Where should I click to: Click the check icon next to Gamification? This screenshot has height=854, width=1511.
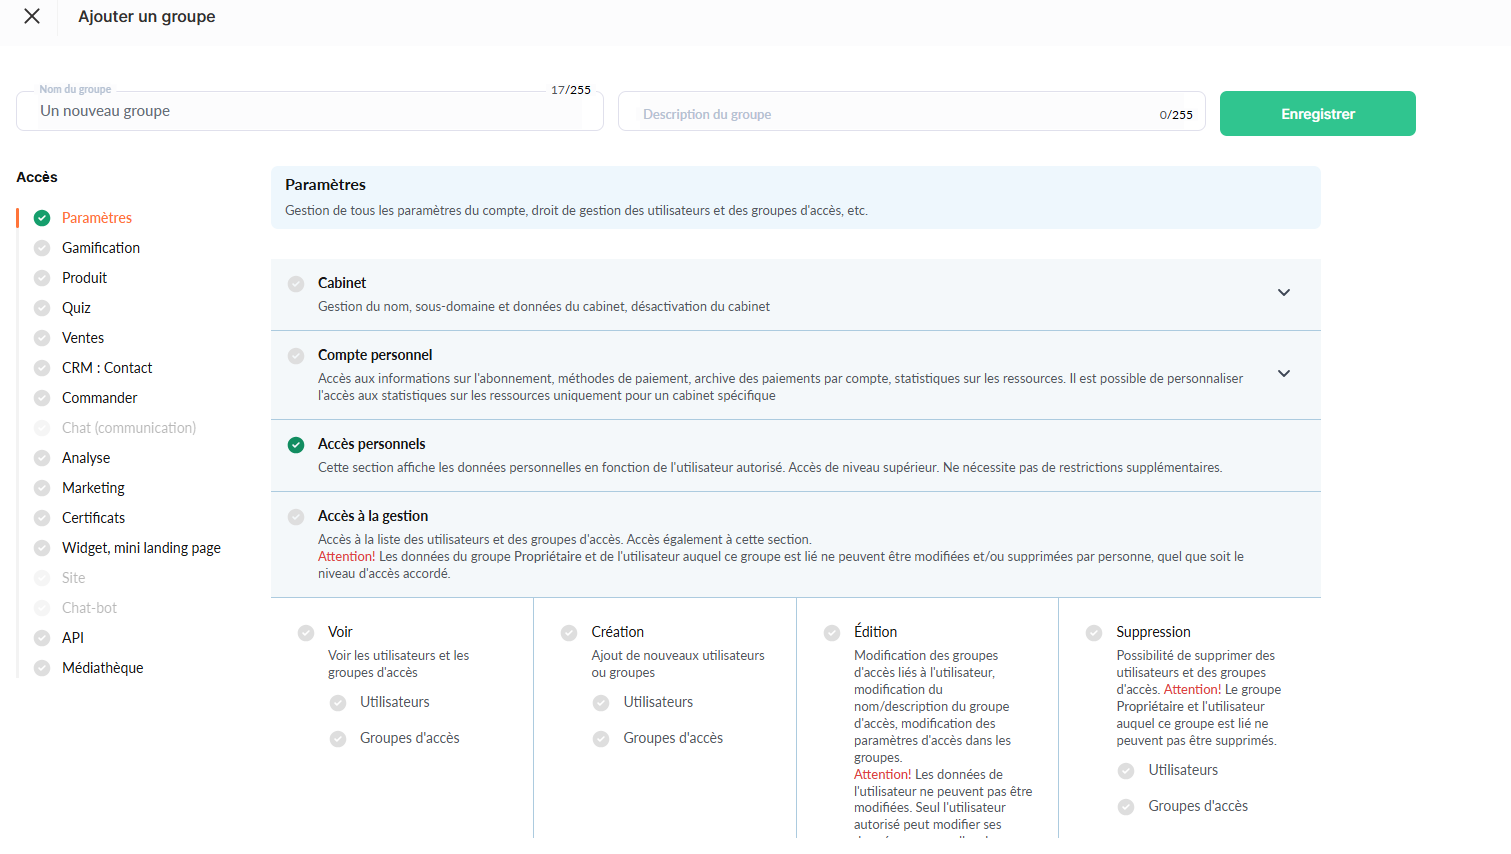click(42, 248)
